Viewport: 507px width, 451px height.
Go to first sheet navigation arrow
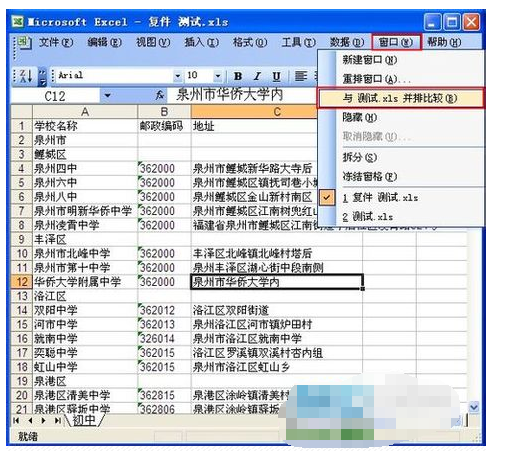16,421
